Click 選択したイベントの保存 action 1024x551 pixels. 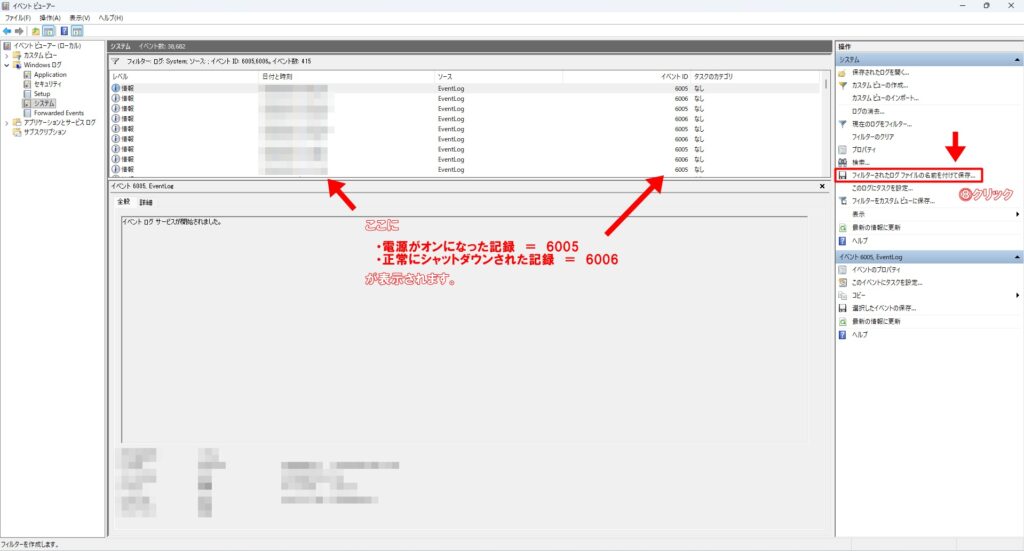pyautogui.click(x=884, y=307)
